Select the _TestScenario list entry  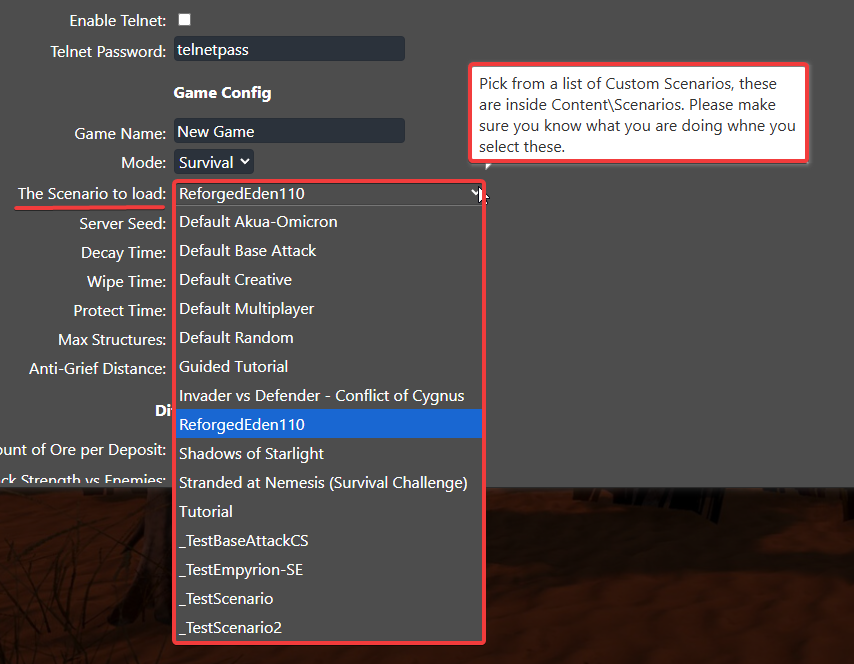tap(227, 598)
